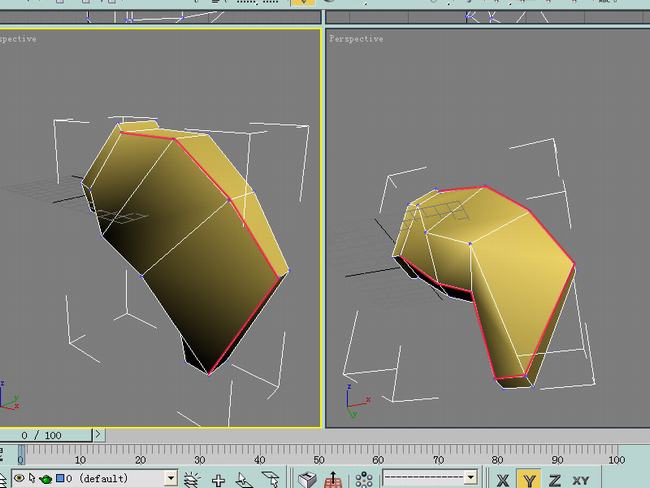Select objects in current layer icon
Screen dimensions: 650x488
(x=244, y=480)
